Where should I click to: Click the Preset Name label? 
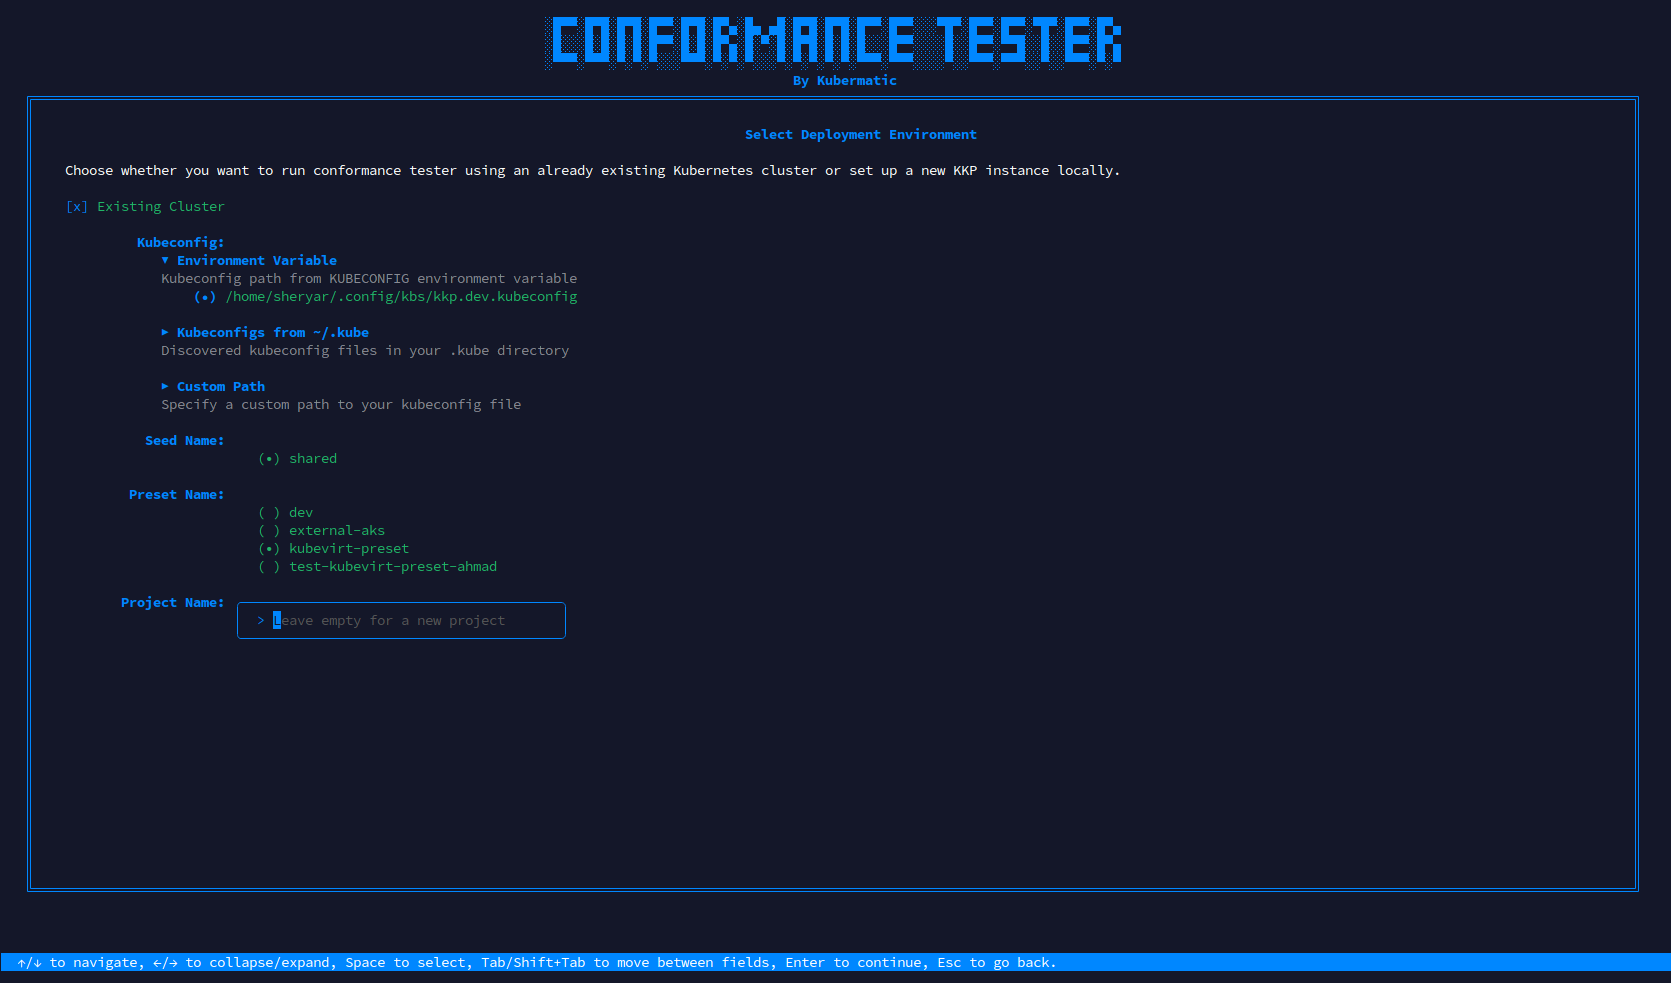pyautogui.click(x=176, y=495)
